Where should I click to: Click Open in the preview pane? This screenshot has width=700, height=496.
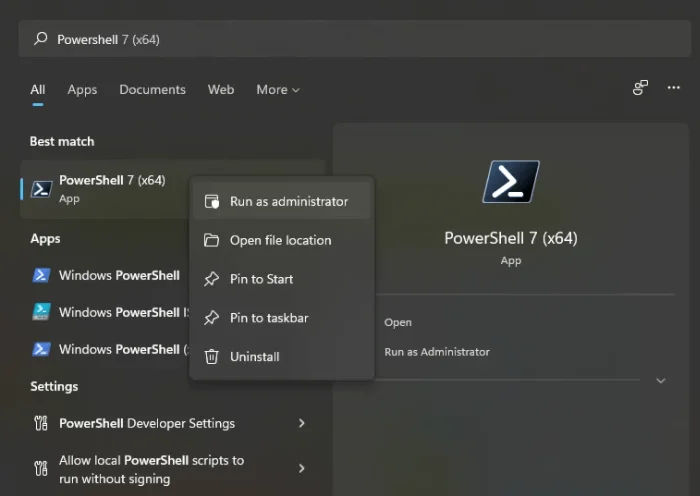pos(398,322)
